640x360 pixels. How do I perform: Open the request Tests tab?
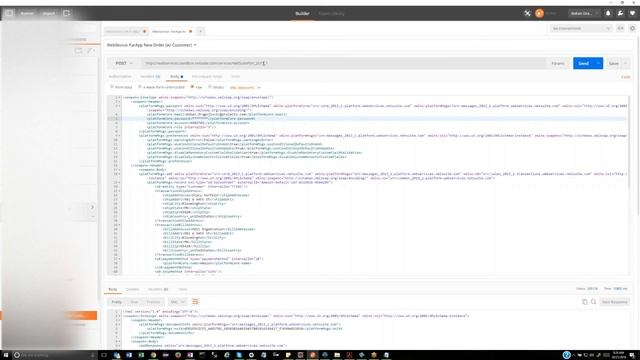tap(236, 76)
